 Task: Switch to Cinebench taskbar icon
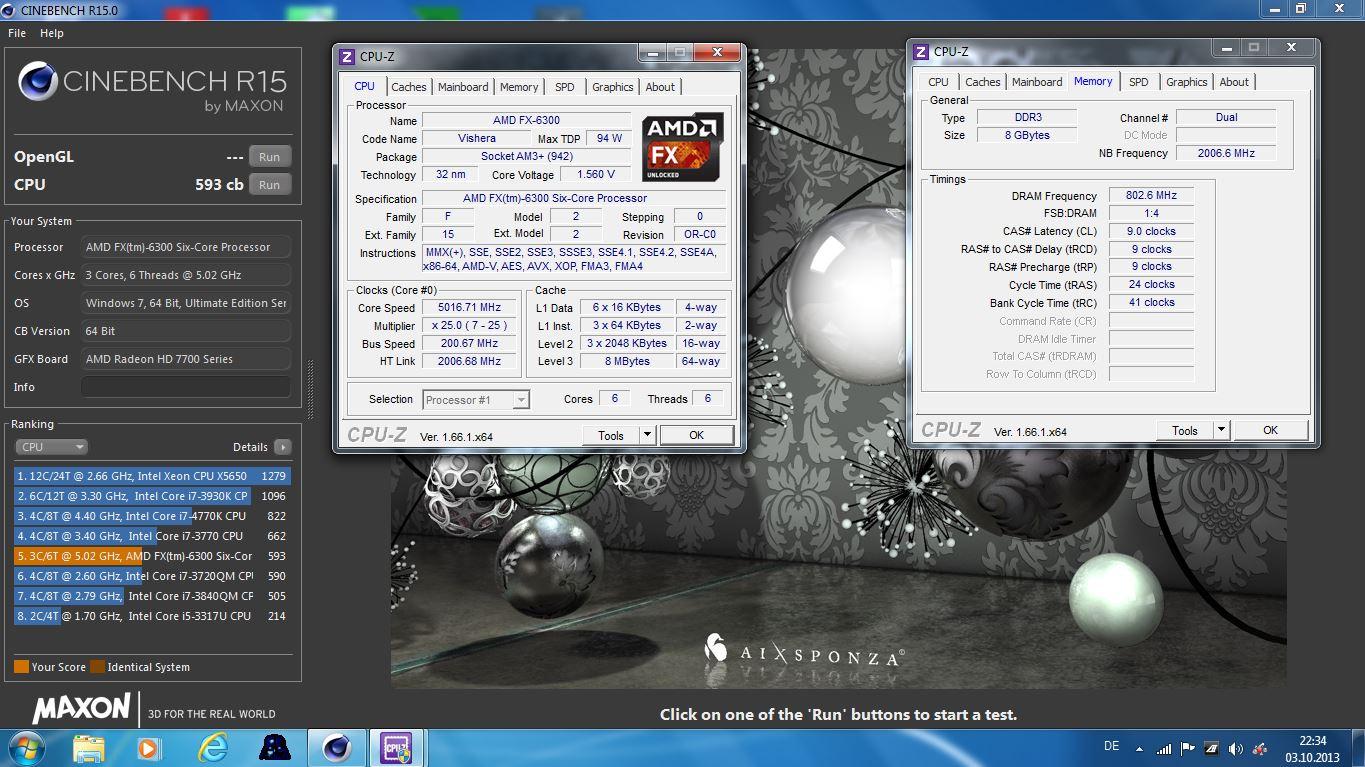tap(336, 748)
